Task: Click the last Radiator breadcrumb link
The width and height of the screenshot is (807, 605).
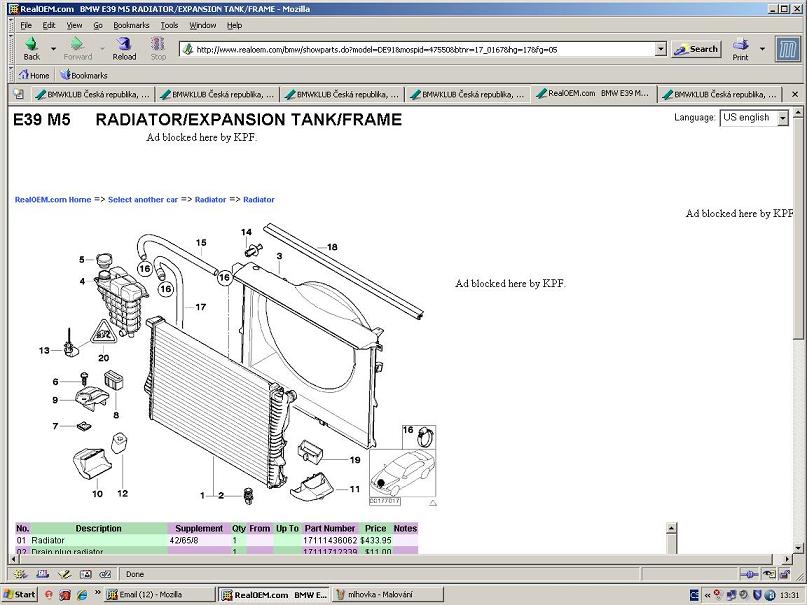Action: pos(259,200)
